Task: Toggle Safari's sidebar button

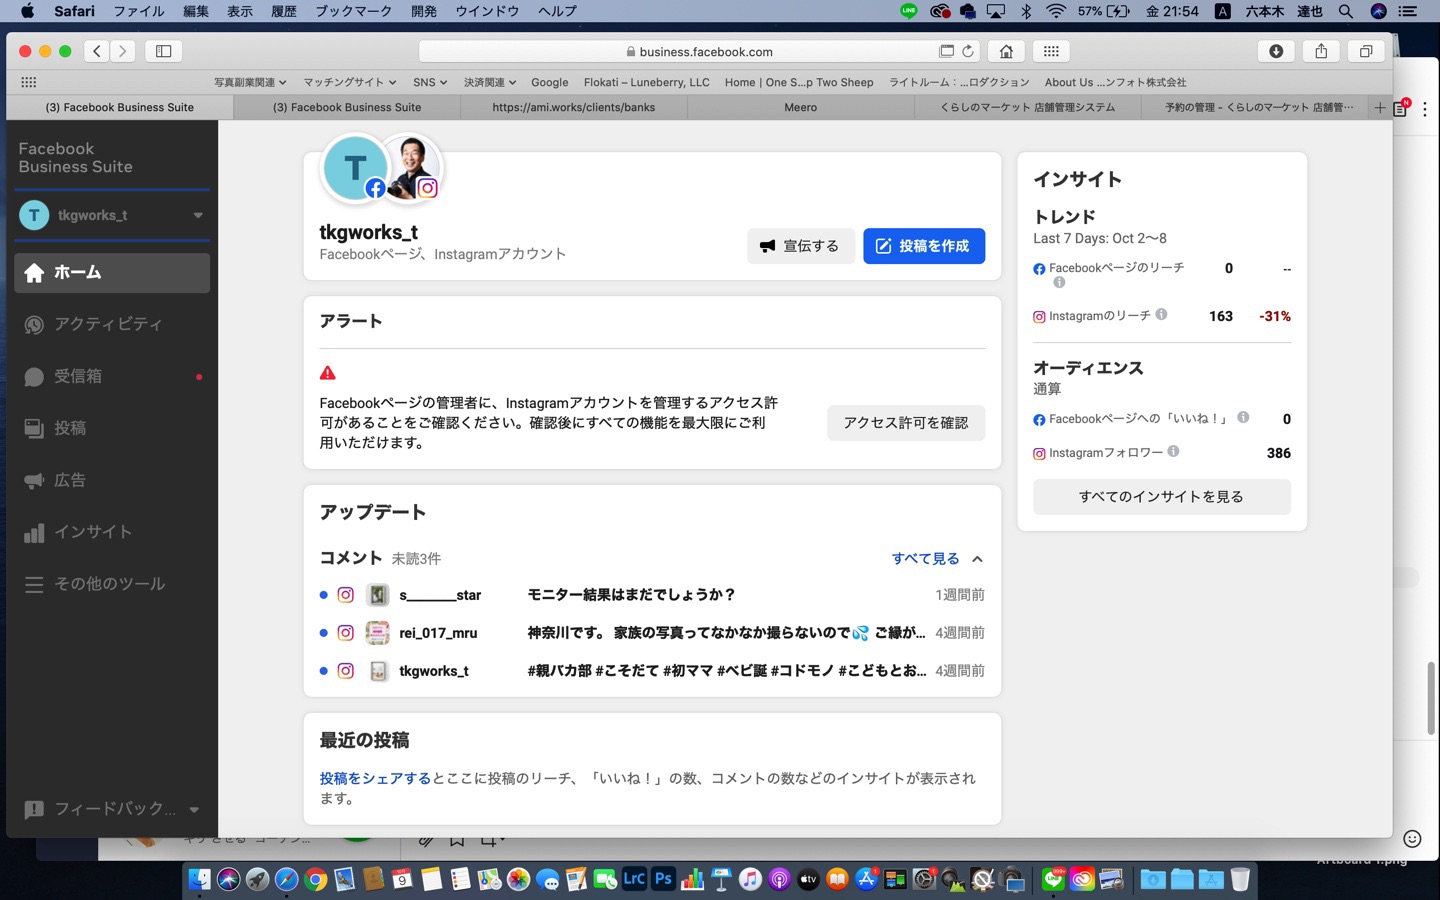Action: (x=163, y=51)
